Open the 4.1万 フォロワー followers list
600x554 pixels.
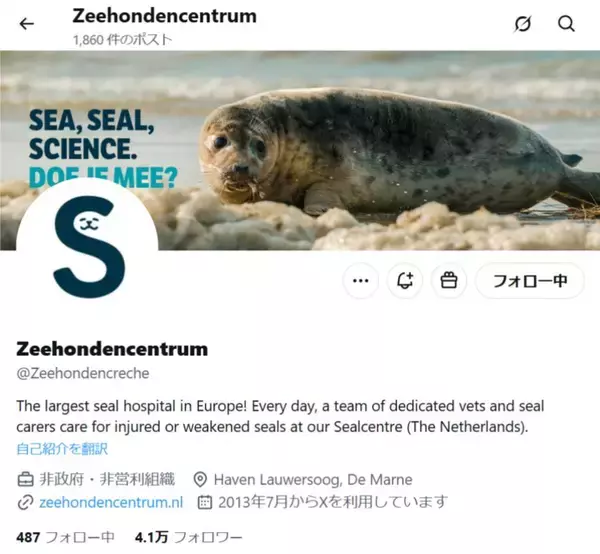click(188, 537)
